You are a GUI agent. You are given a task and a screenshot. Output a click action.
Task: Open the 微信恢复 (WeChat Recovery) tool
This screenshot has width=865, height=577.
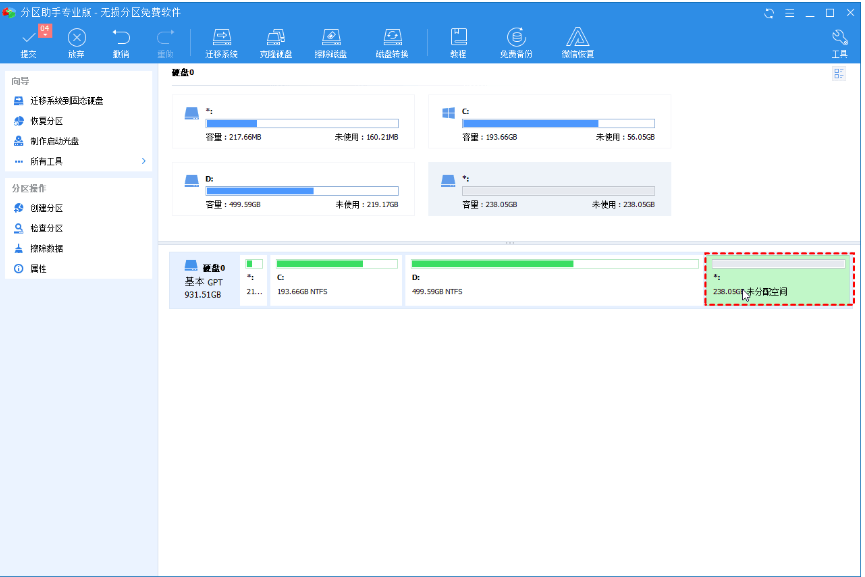pos(577,40)
